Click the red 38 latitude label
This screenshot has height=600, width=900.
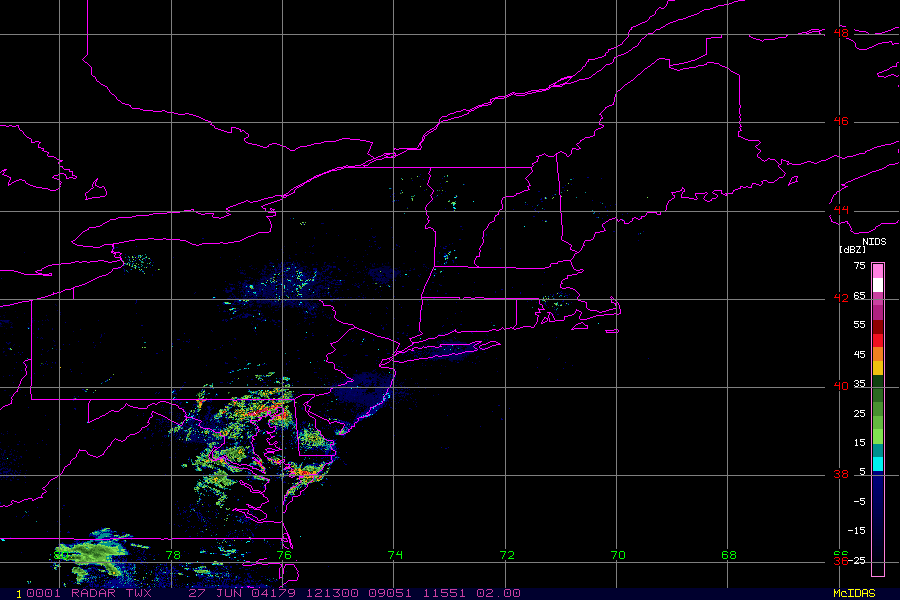coord(841,474)
